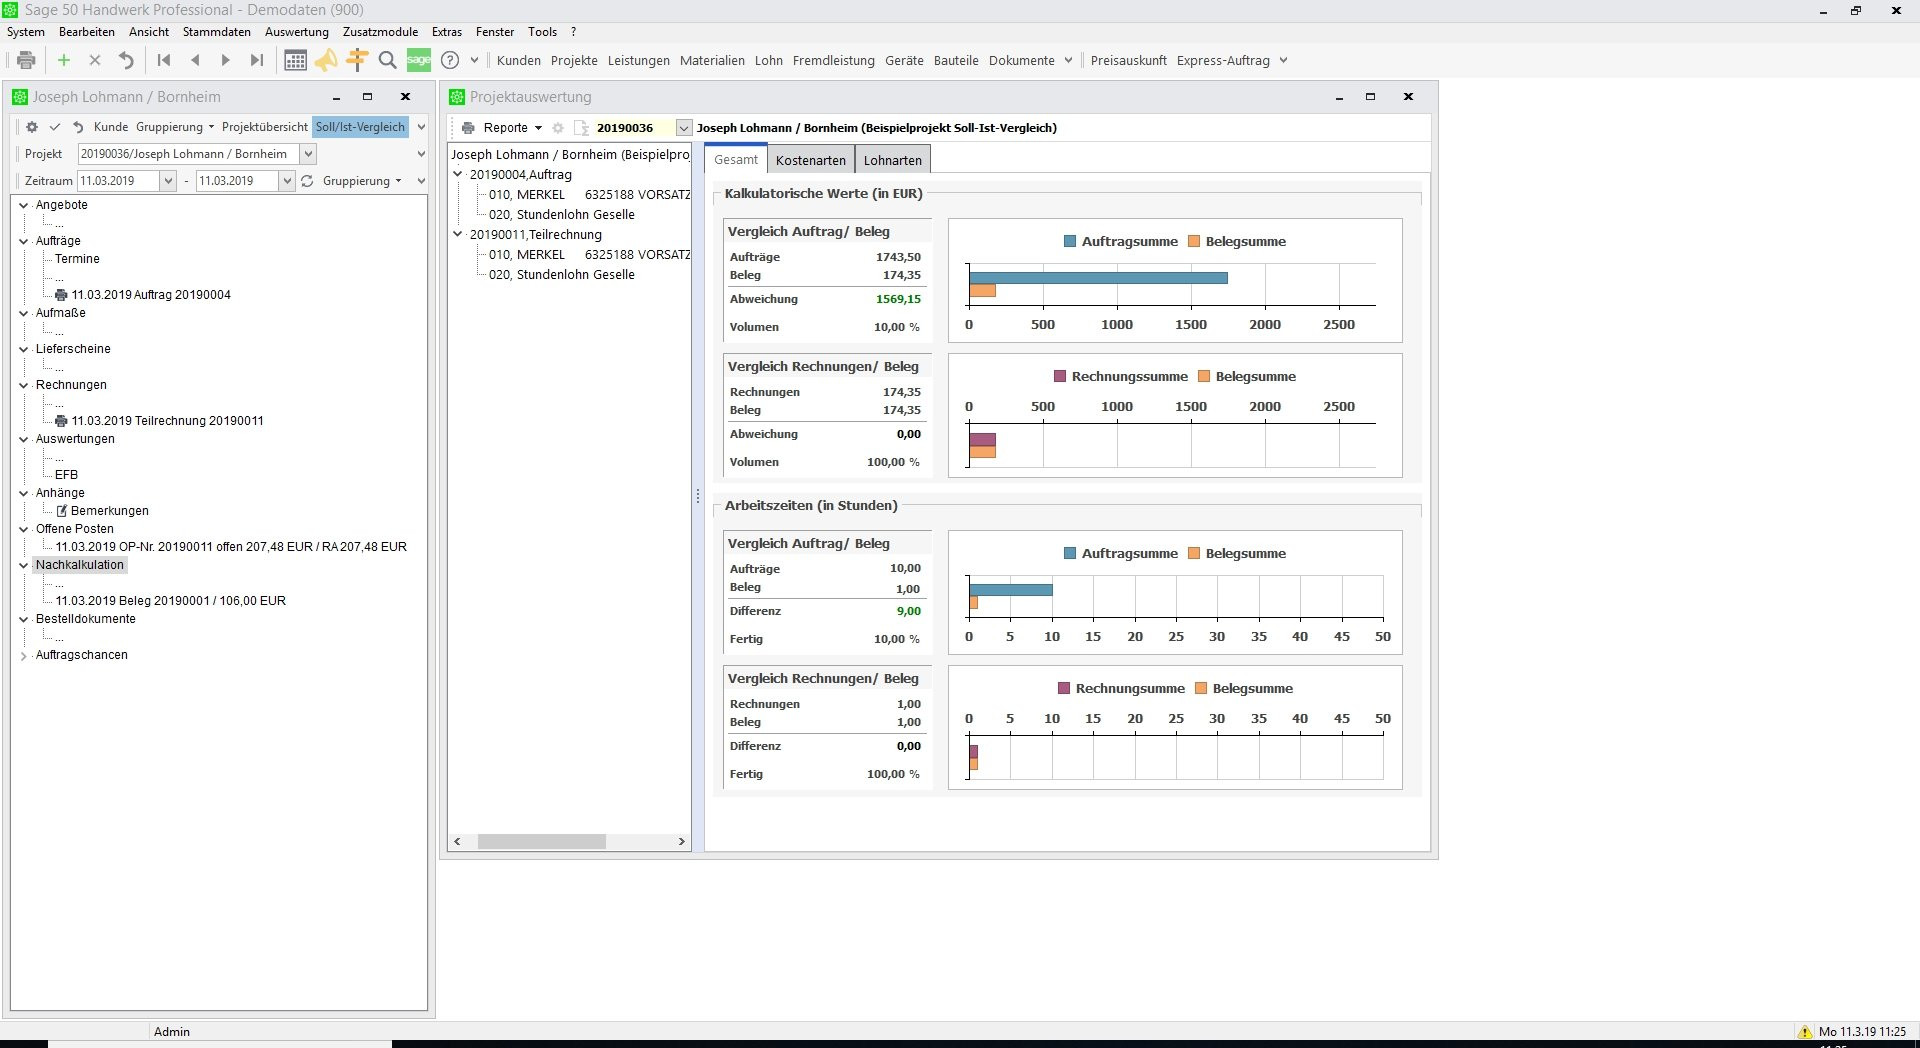The height and width of the screenshot is (1048, 1920).
Task: Click printer icon beside Reporte
Action: (x=468, y=128)
